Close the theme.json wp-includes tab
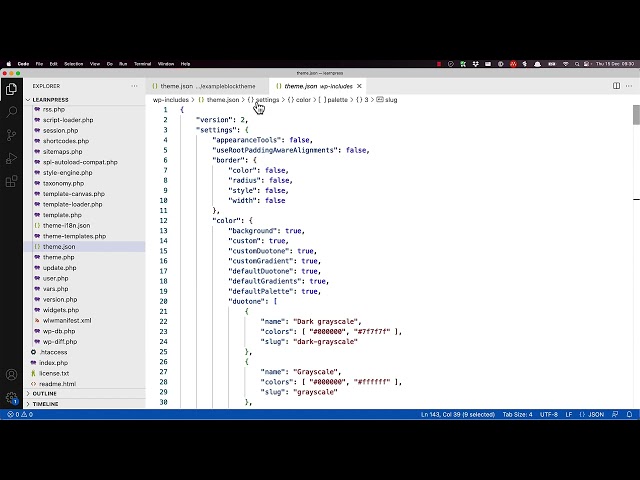The width and height of the screenshot is (640, 480). pyautogui.click(x=359, y=86)
